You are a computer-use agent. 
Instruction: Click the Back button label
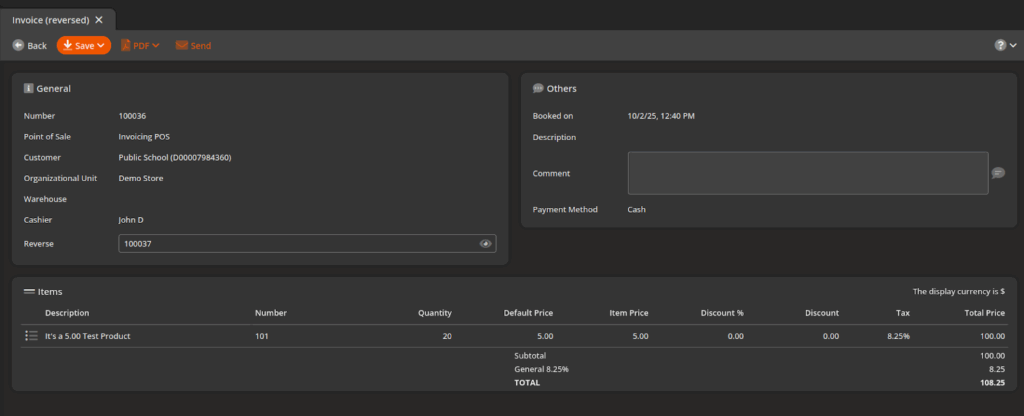coord(37,45)
